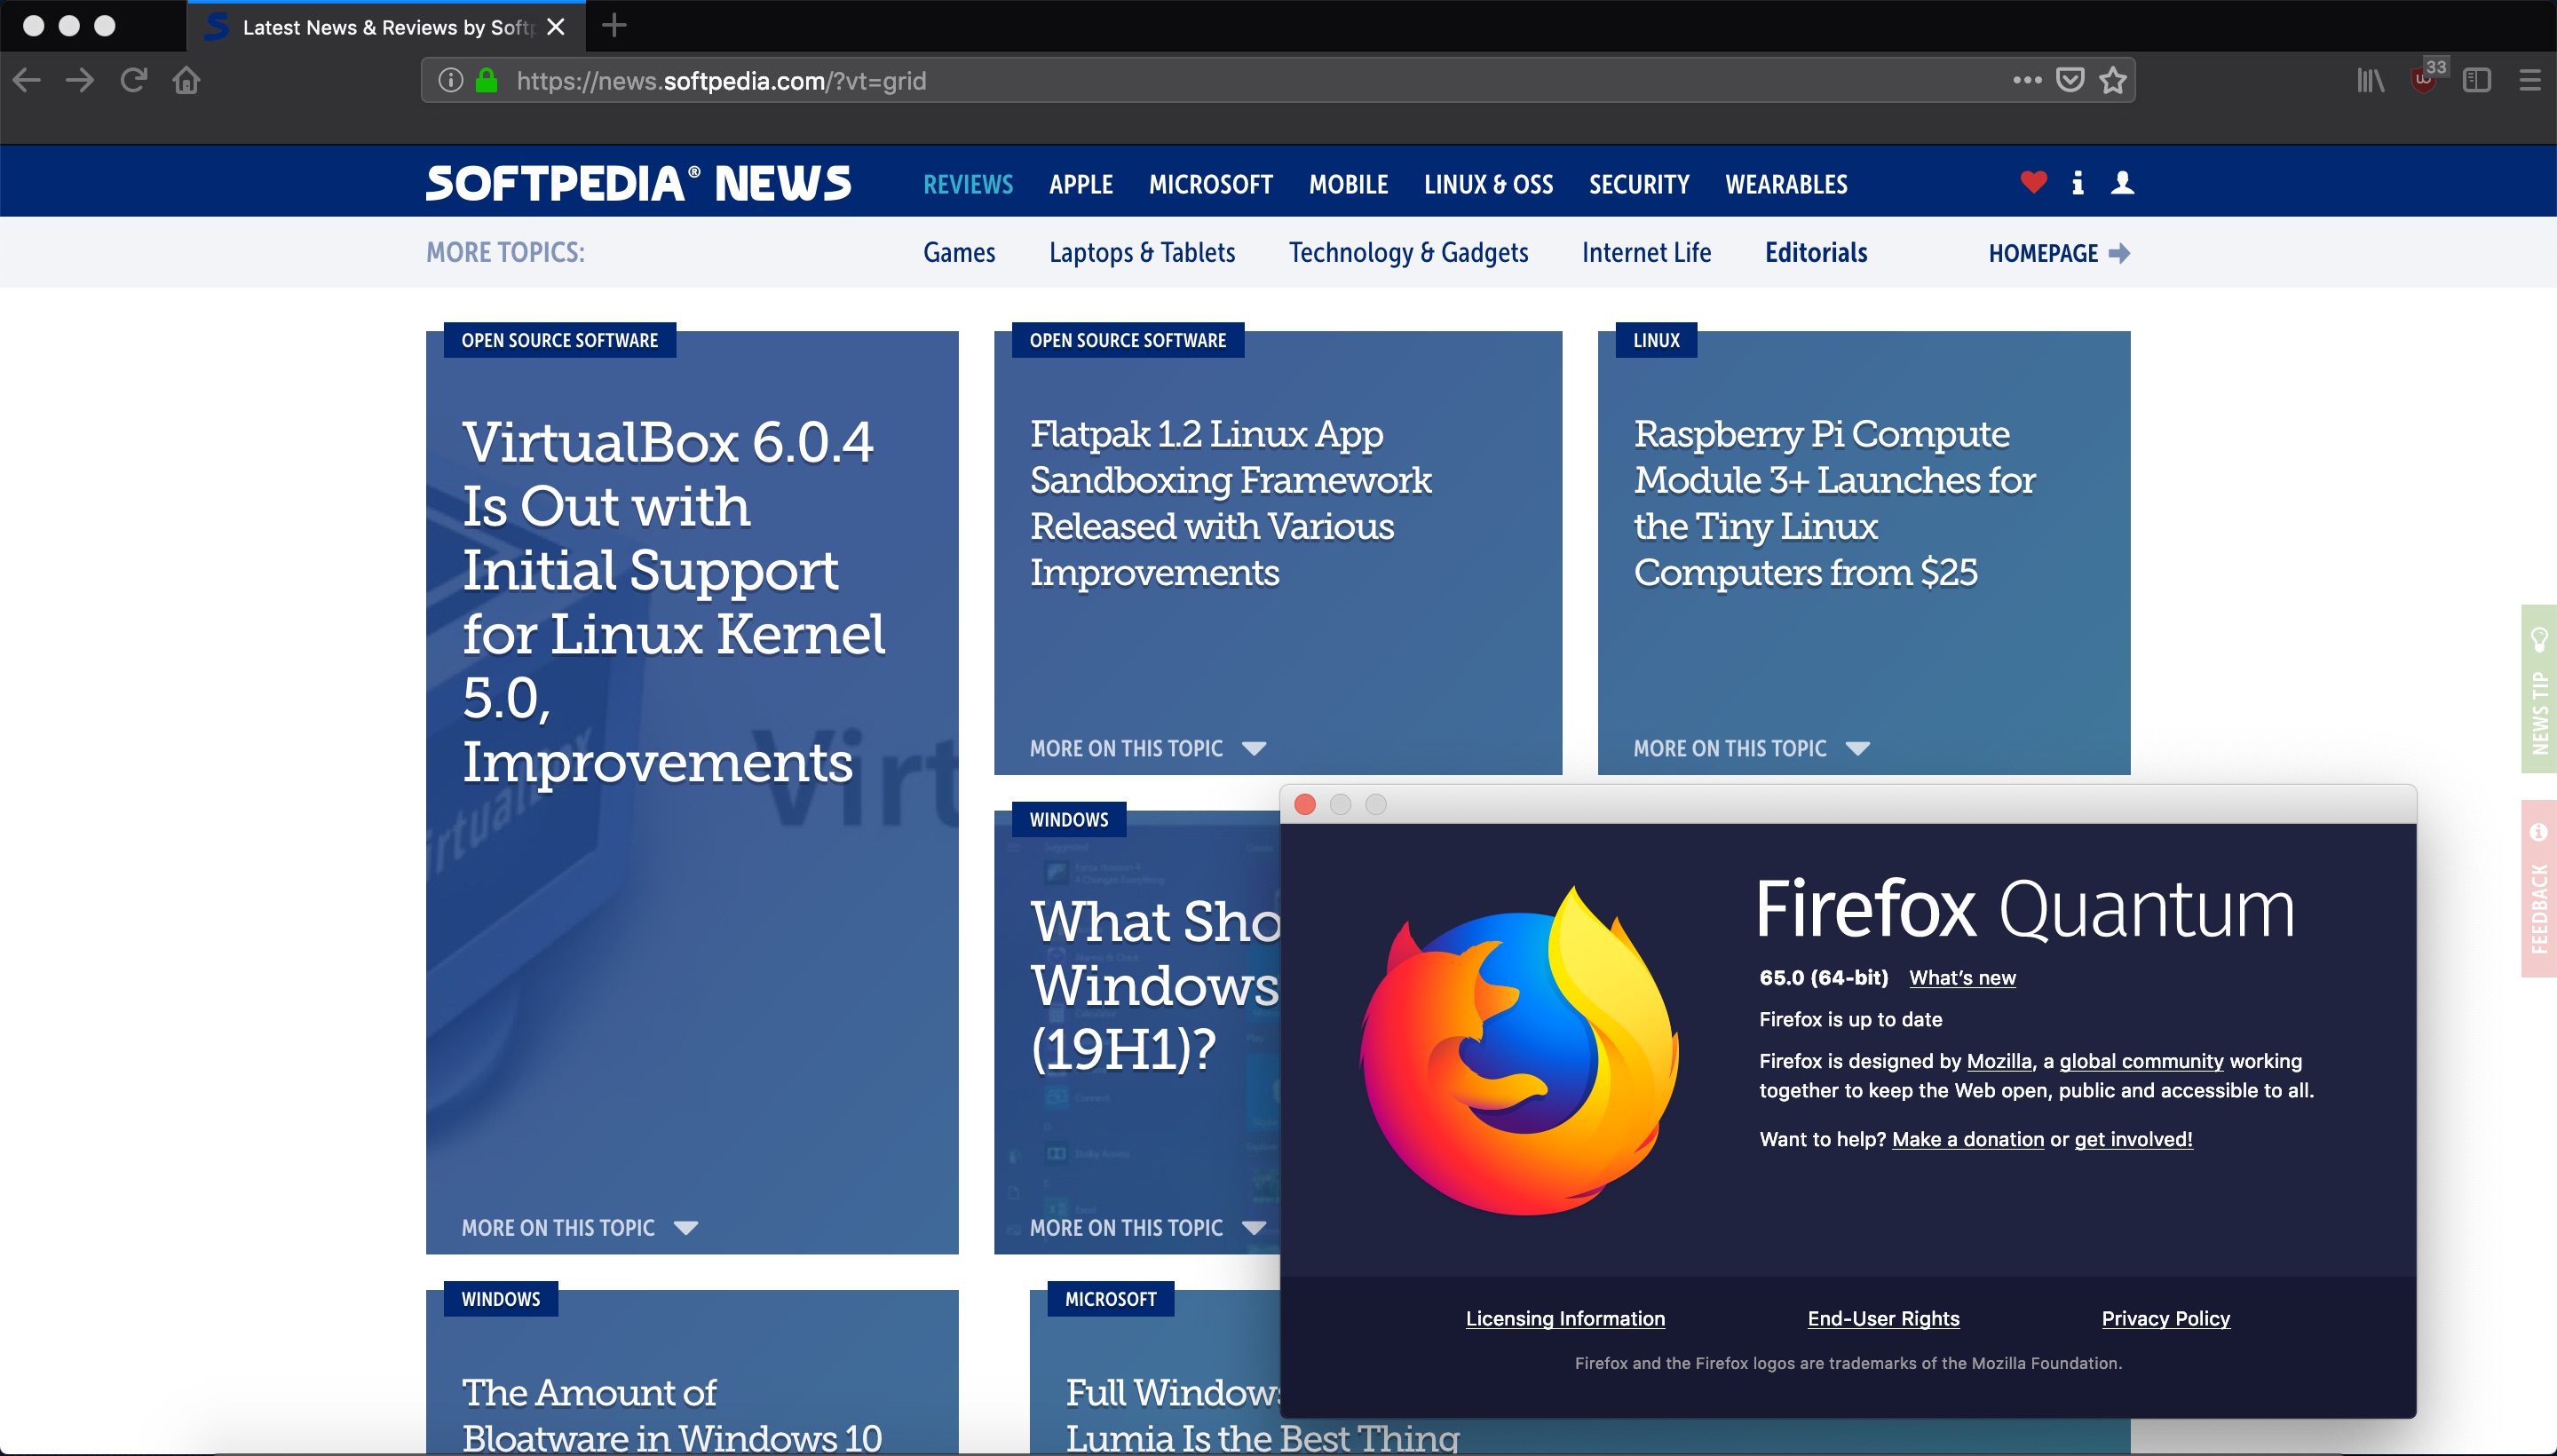Image resolution: width=2557 pixels, height=1456 pixels.
Task: Reload the current page
Action: [132, 80]
